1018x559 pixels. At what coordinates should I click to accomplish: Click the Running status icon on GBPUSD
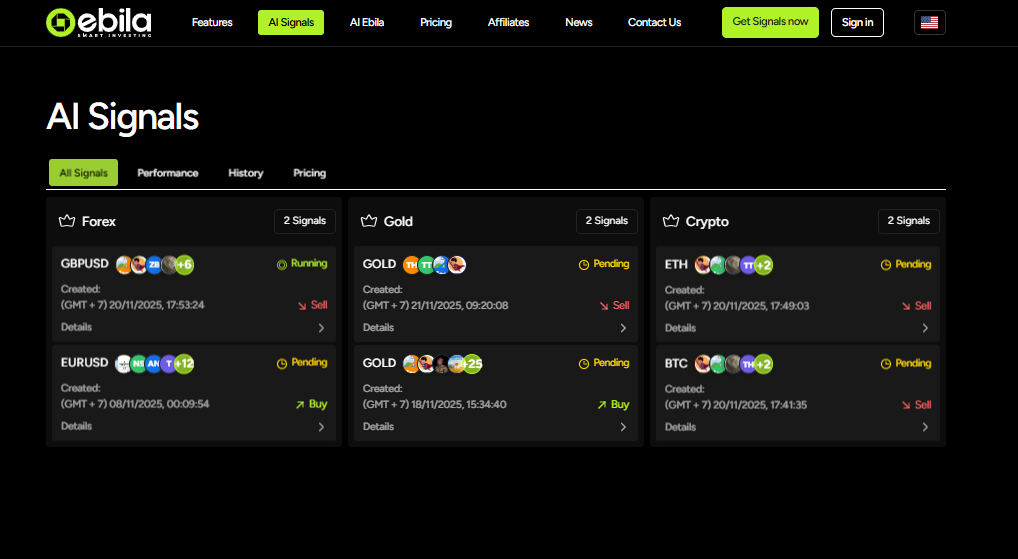tap(282, 264)
